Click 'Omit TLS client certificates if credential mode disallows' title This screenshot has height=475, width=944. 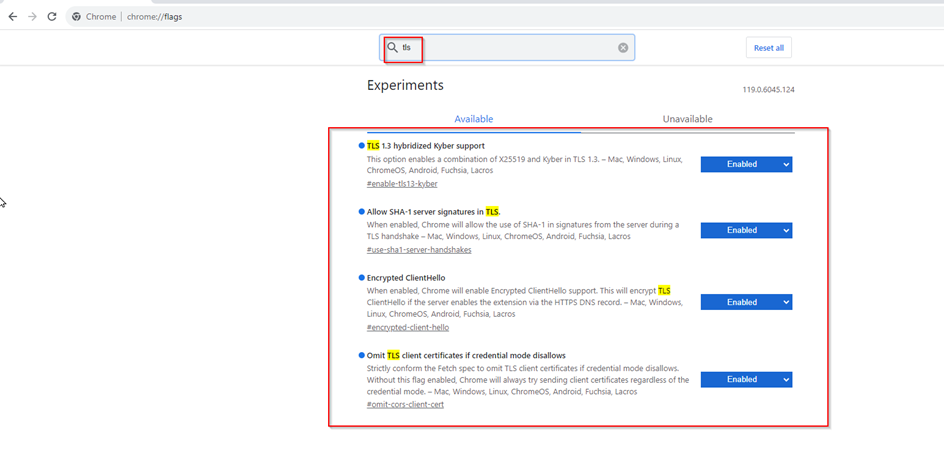coord(466,355)
